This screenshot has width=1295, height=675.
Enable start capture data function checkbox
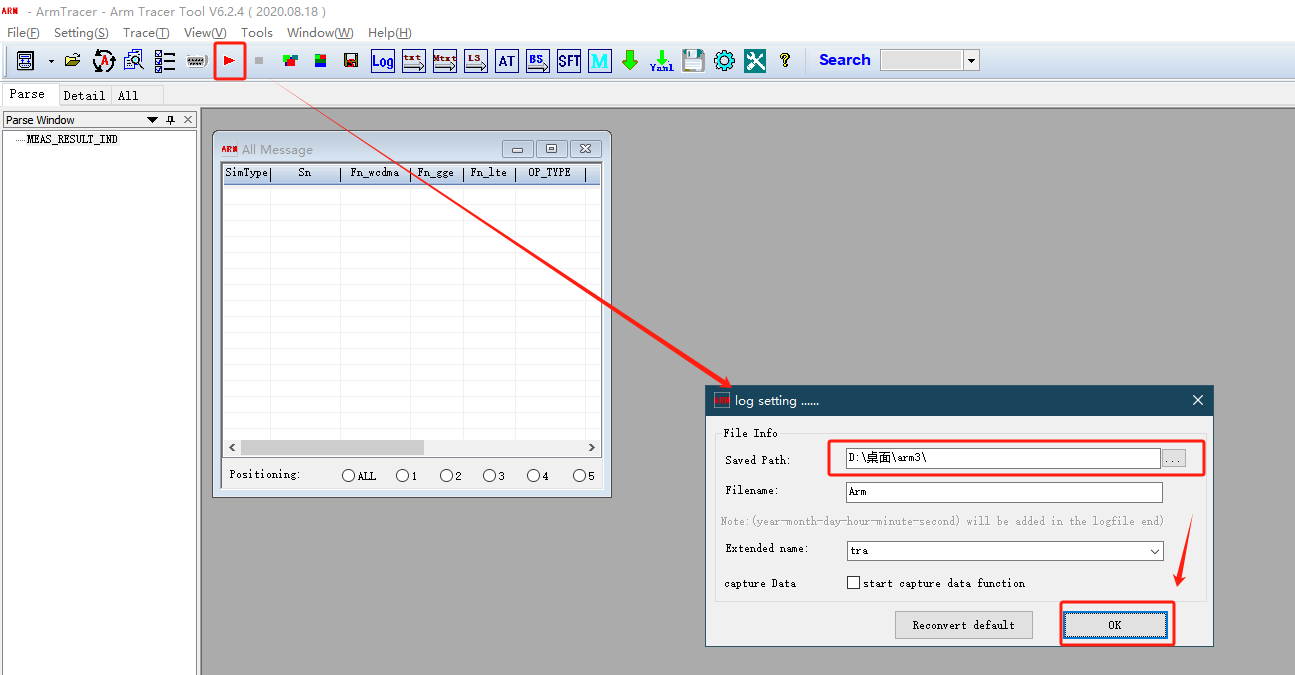(853, 583)
